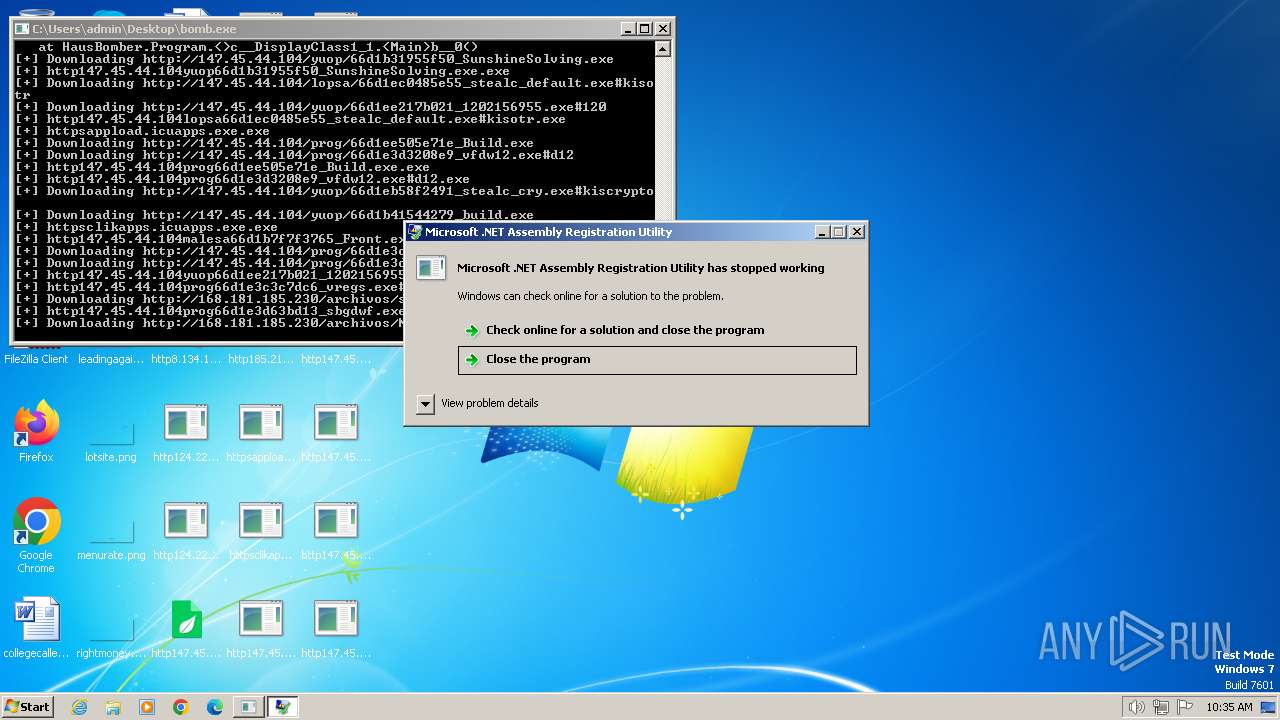Maximize the bomb.exe console window
Viewport: 1280px width, 720px height.
click(x=644, y=29)
